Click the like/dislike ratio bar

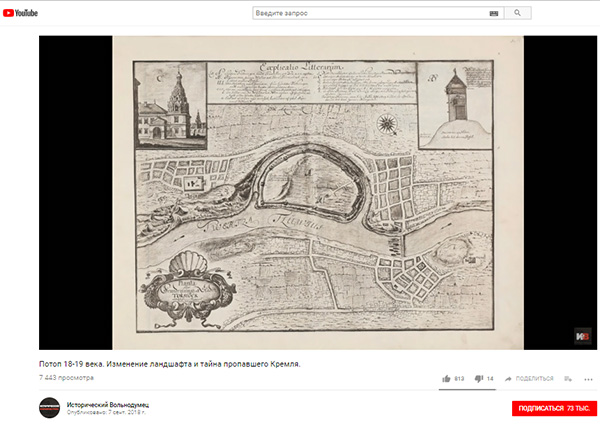467,390
